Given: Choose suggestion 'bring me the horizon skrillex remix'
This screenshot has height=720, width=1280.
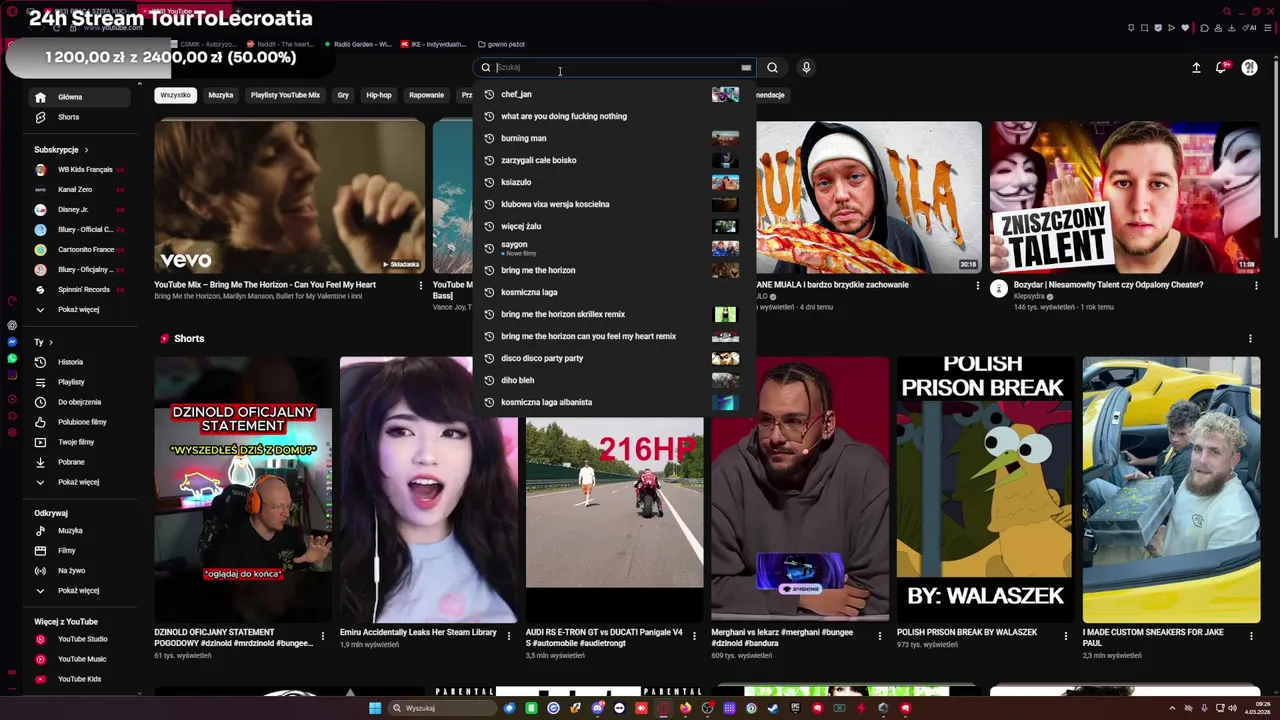Looking at the screenshot, I should 614,314.
